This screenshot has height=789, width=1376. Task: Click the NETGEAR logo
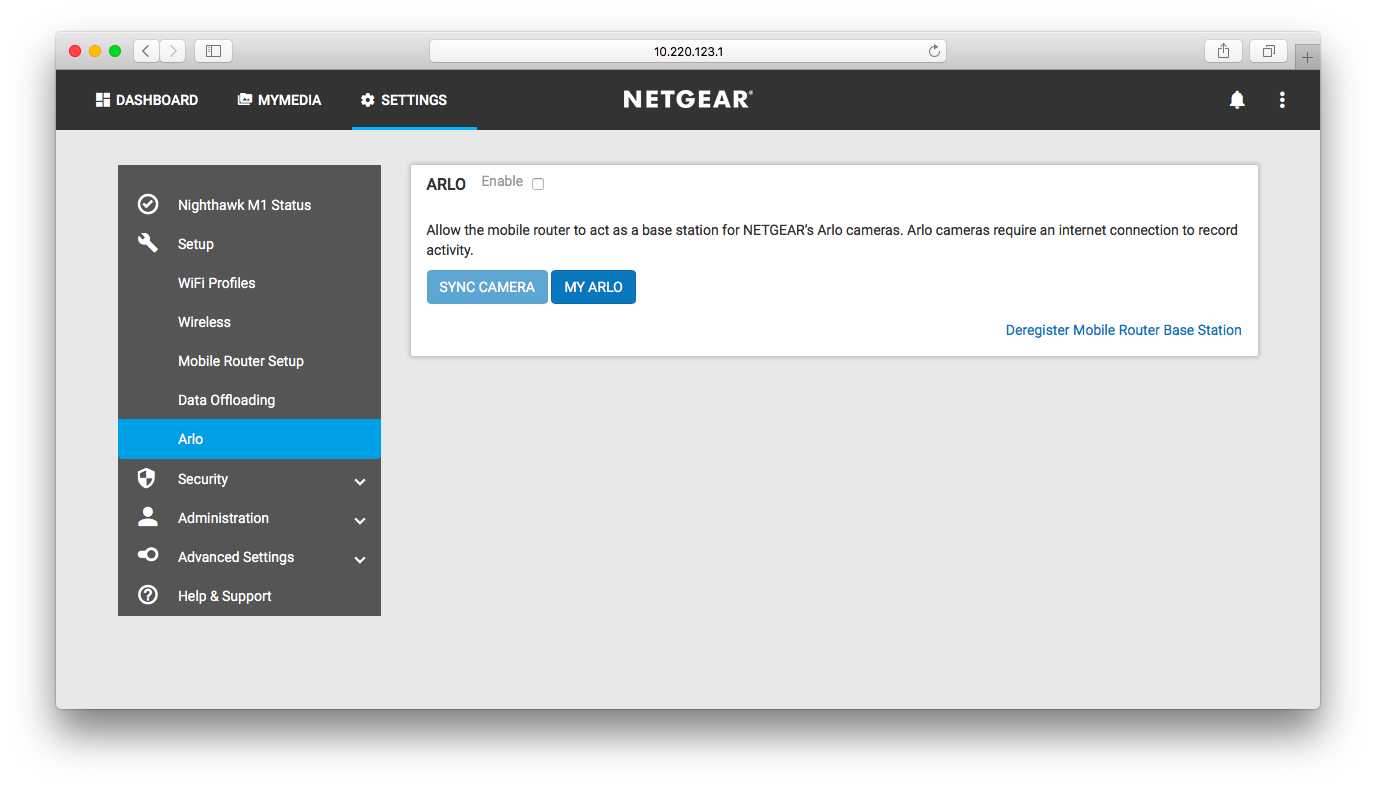click(x=688, y=99)
